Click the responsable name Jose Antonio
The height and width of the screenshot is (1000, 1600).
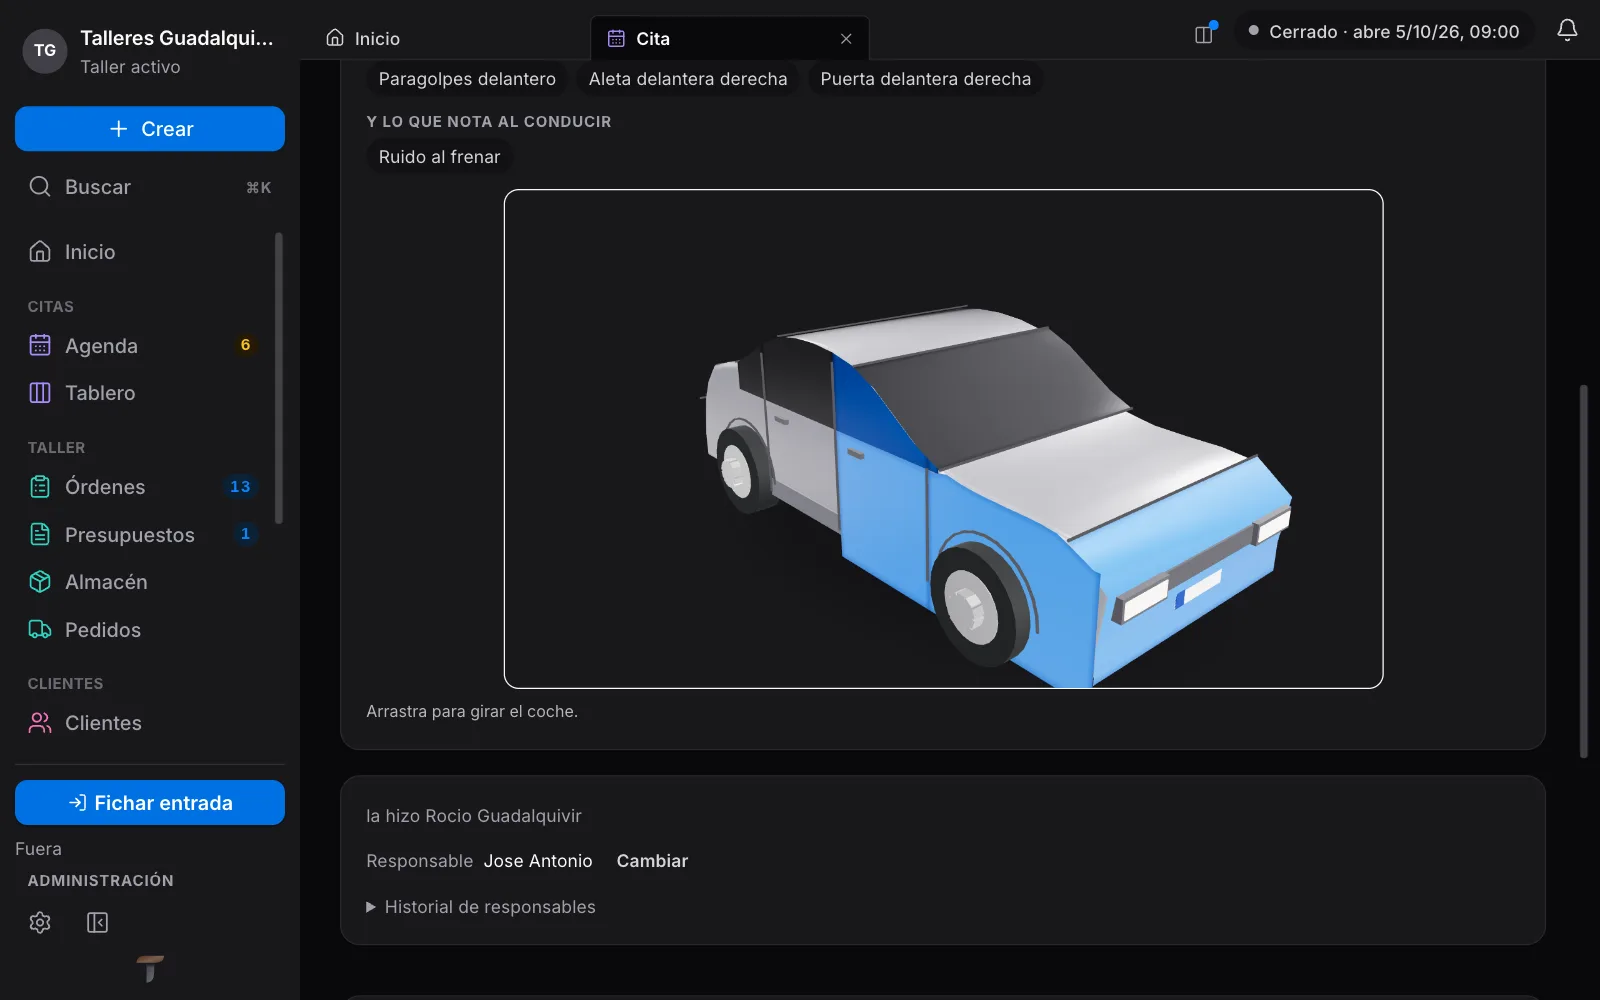pyautogui.click(x=538, y=861)
